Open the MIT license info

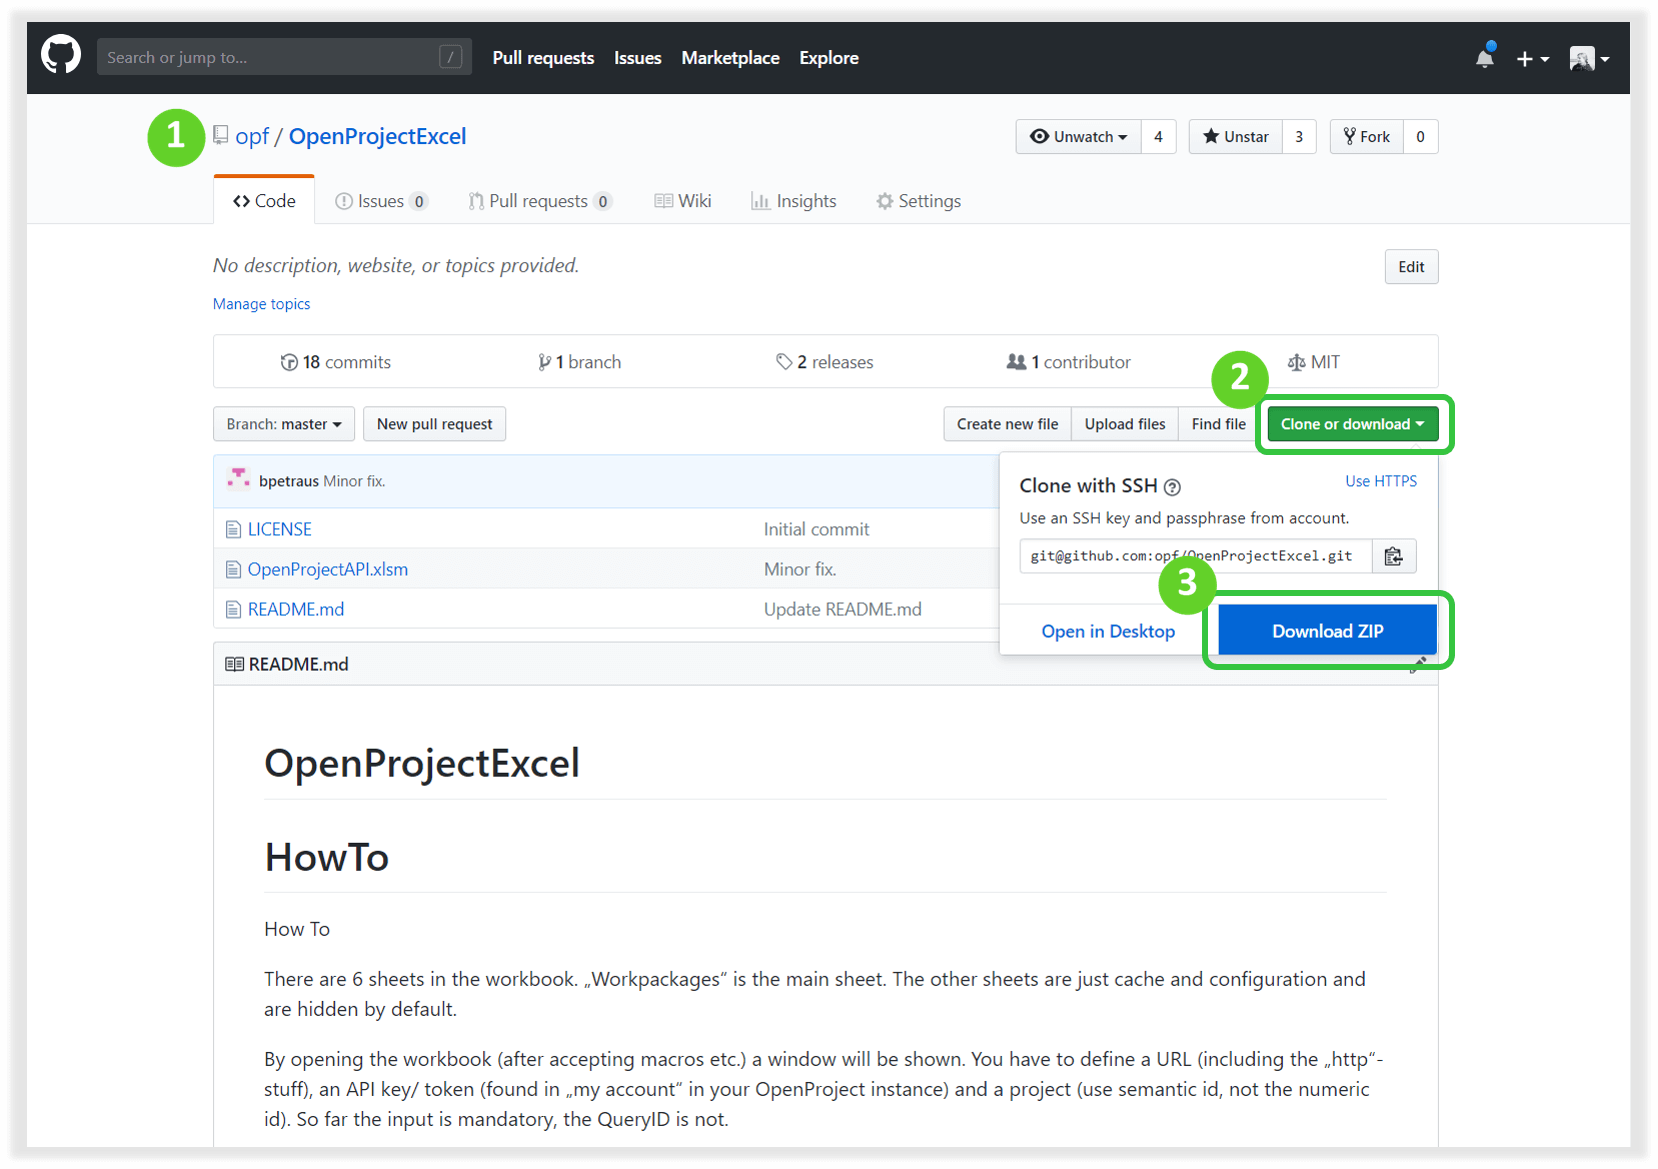pyautogui.click(x=1314, y=362)
